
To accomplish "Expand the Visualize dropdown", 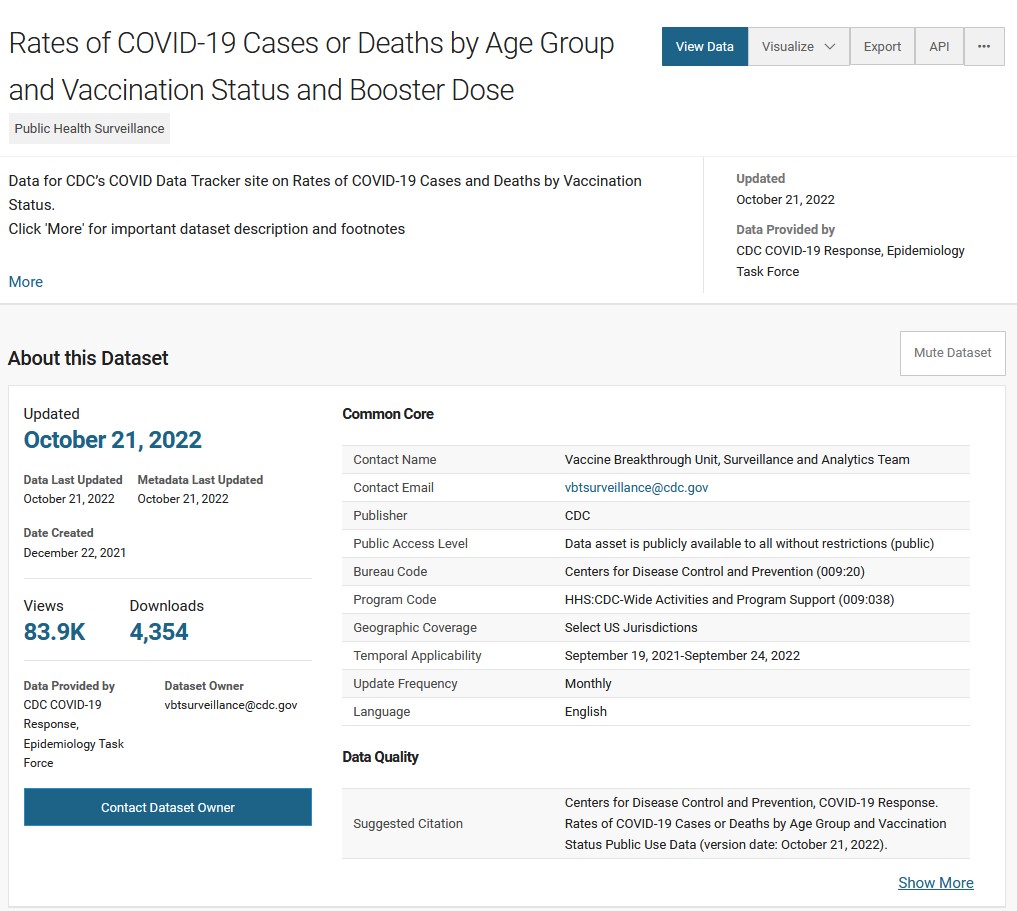I will pyautogui.click(x=798, y=47).
